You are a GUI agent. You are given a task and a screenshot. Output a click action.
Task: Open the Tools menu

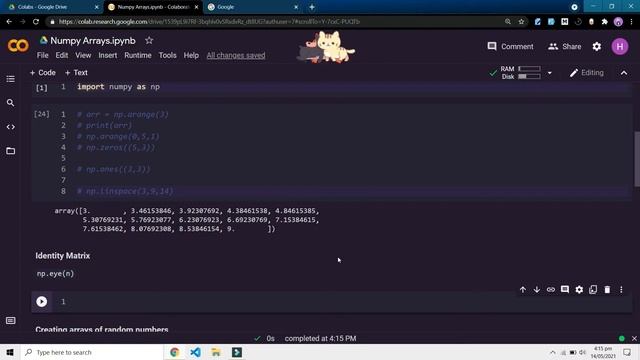pyautogui.click(x=167, y=56)
